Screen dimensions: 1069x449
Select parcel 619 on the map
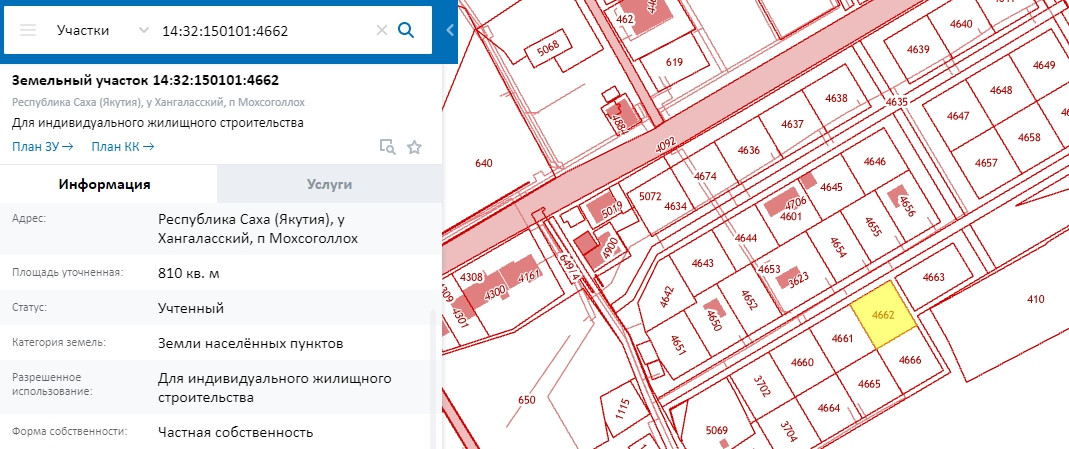pos(674,62)
